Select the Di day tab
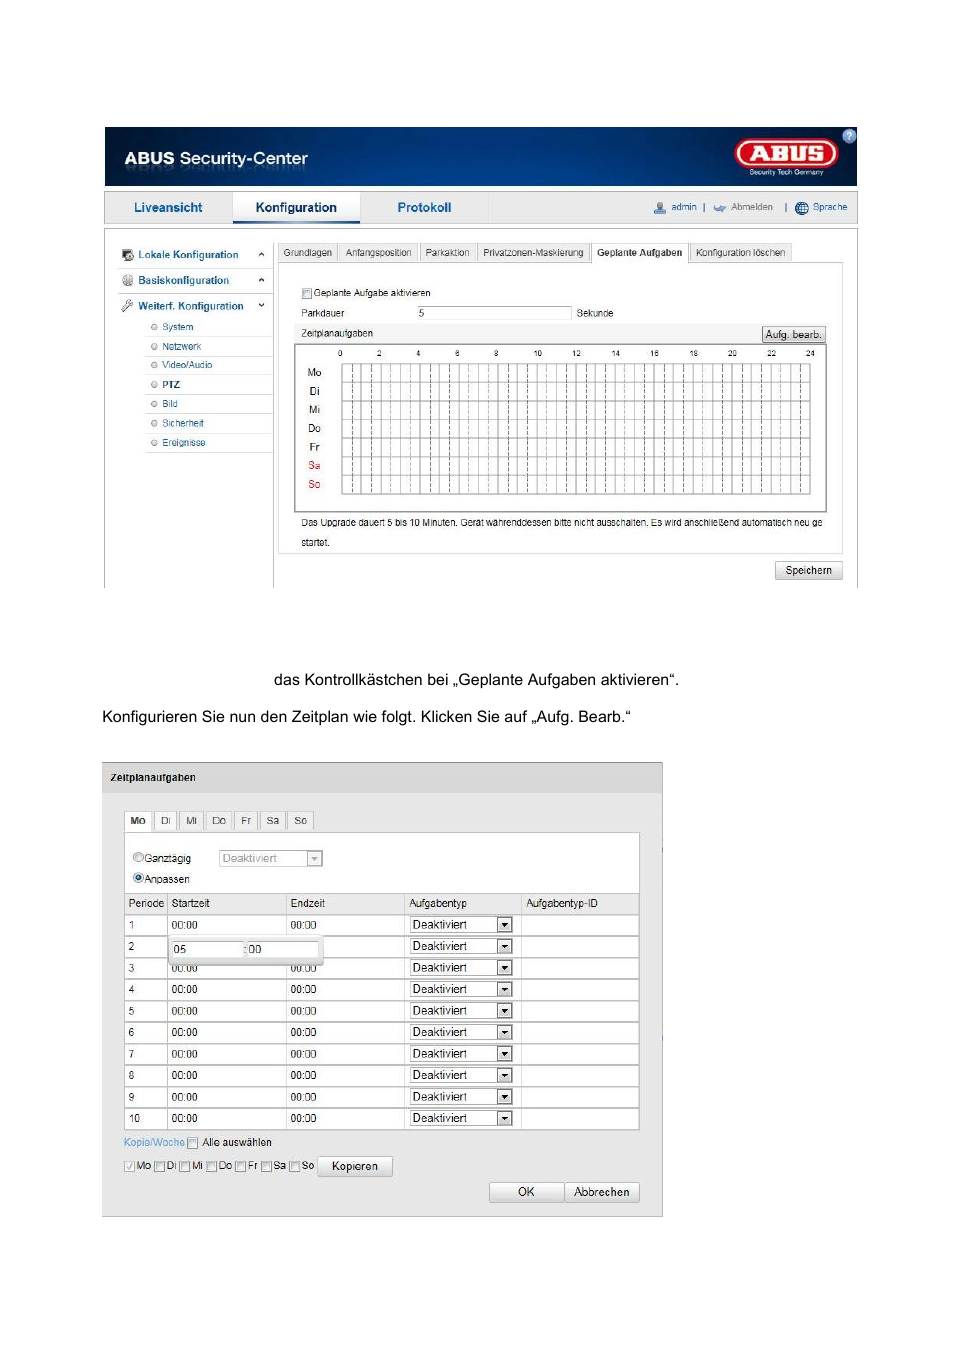The width and height of the screenshot is (954, 1350). (166, 821)
